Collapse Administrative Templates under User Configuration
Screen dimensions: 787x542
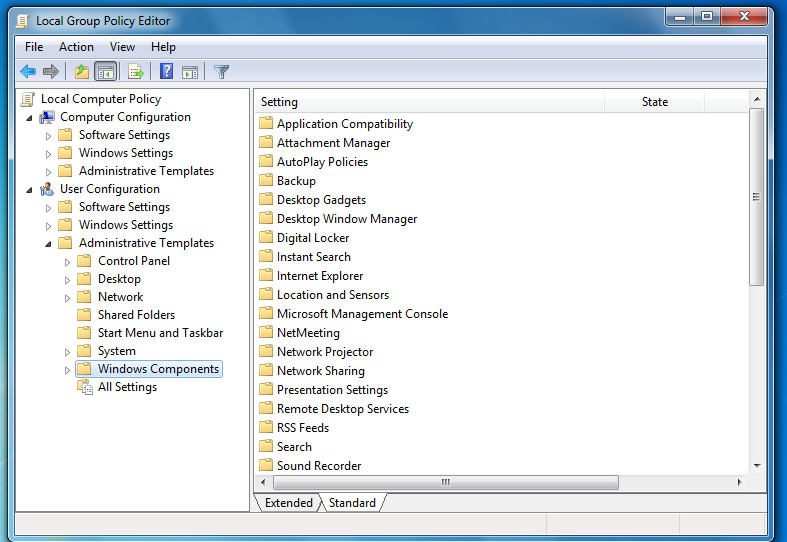click(x=48, y=244)
